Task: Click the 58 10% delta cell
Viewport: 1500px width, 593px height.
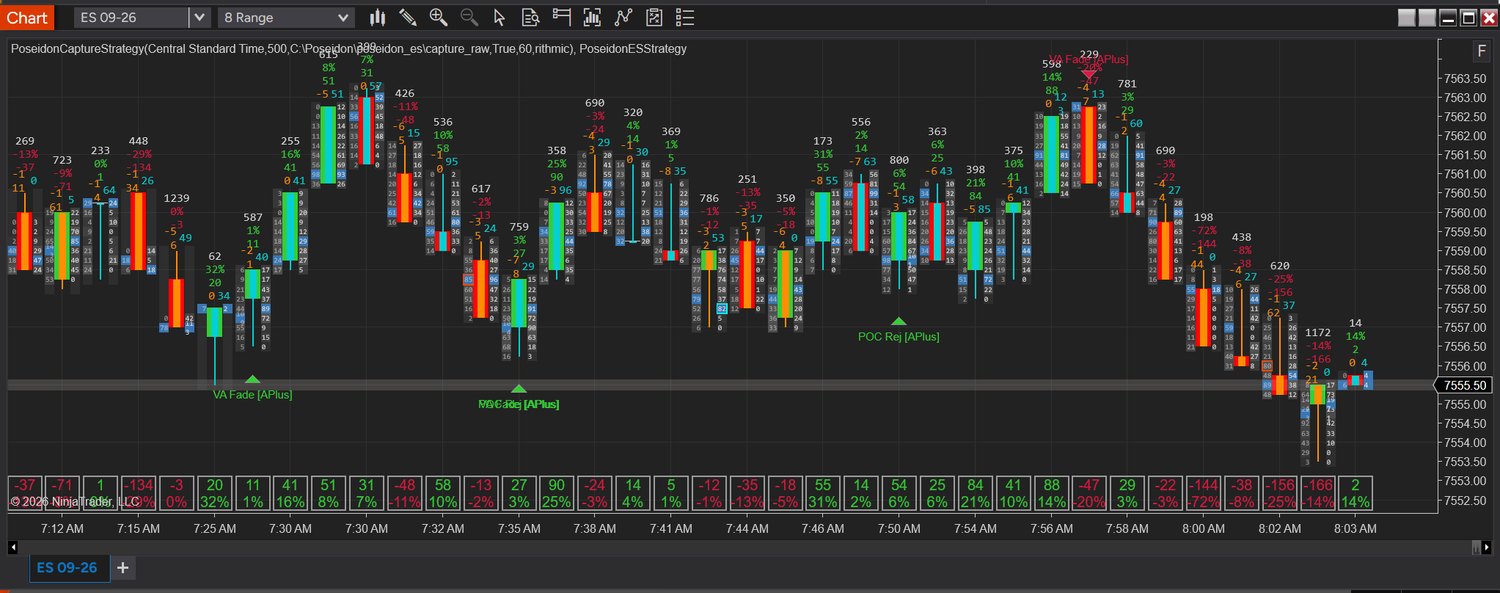Action: (x=442, y=492)
